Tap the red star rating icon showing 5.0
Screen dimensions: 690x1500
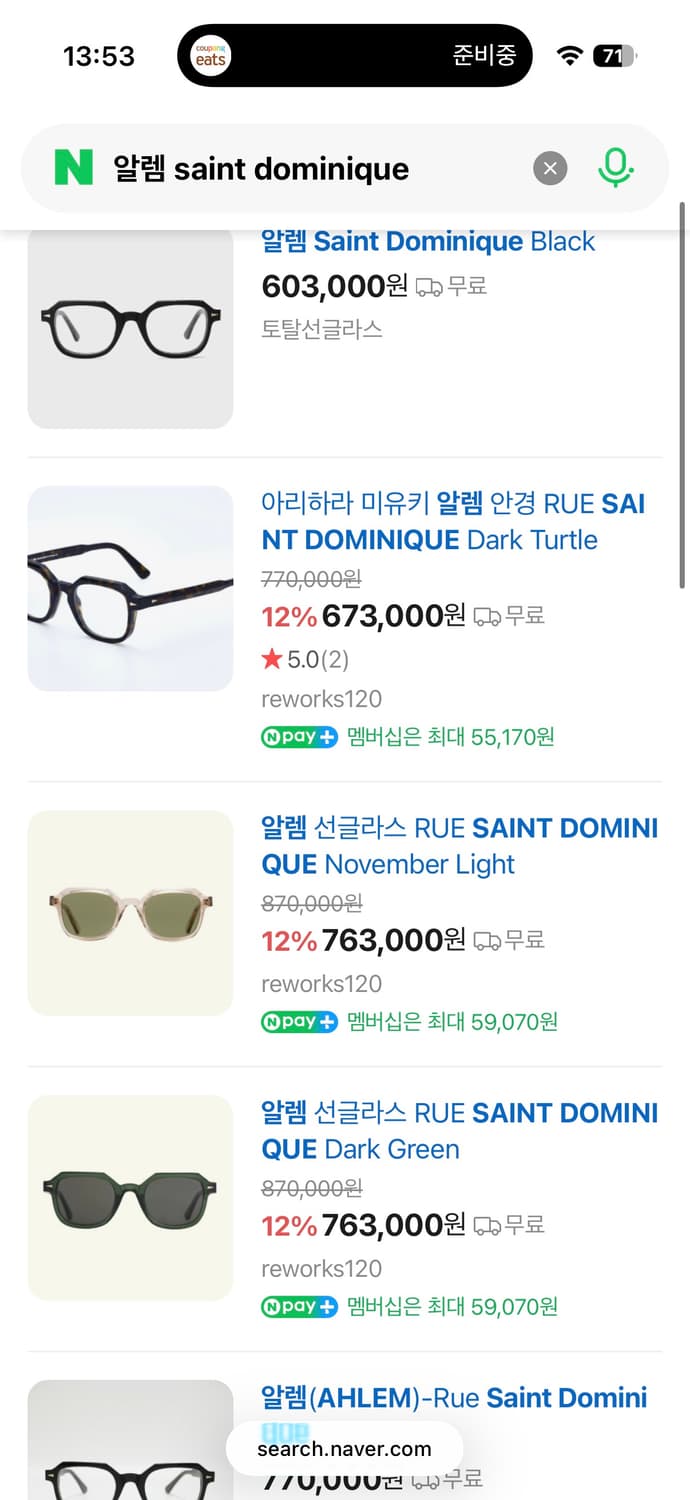coord(274,659)
